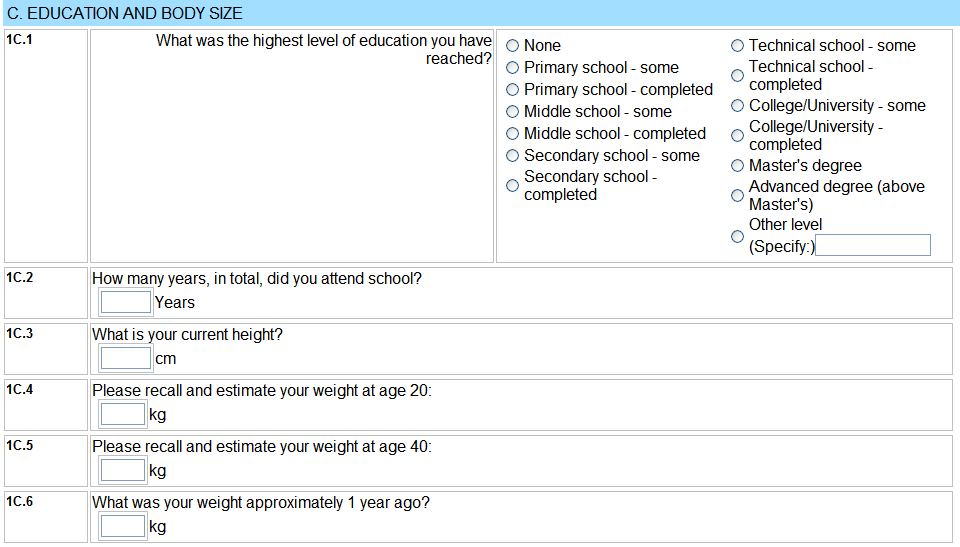Click the Years attended school field
Screen dimensions: 960x547
[x=126, y=302]
